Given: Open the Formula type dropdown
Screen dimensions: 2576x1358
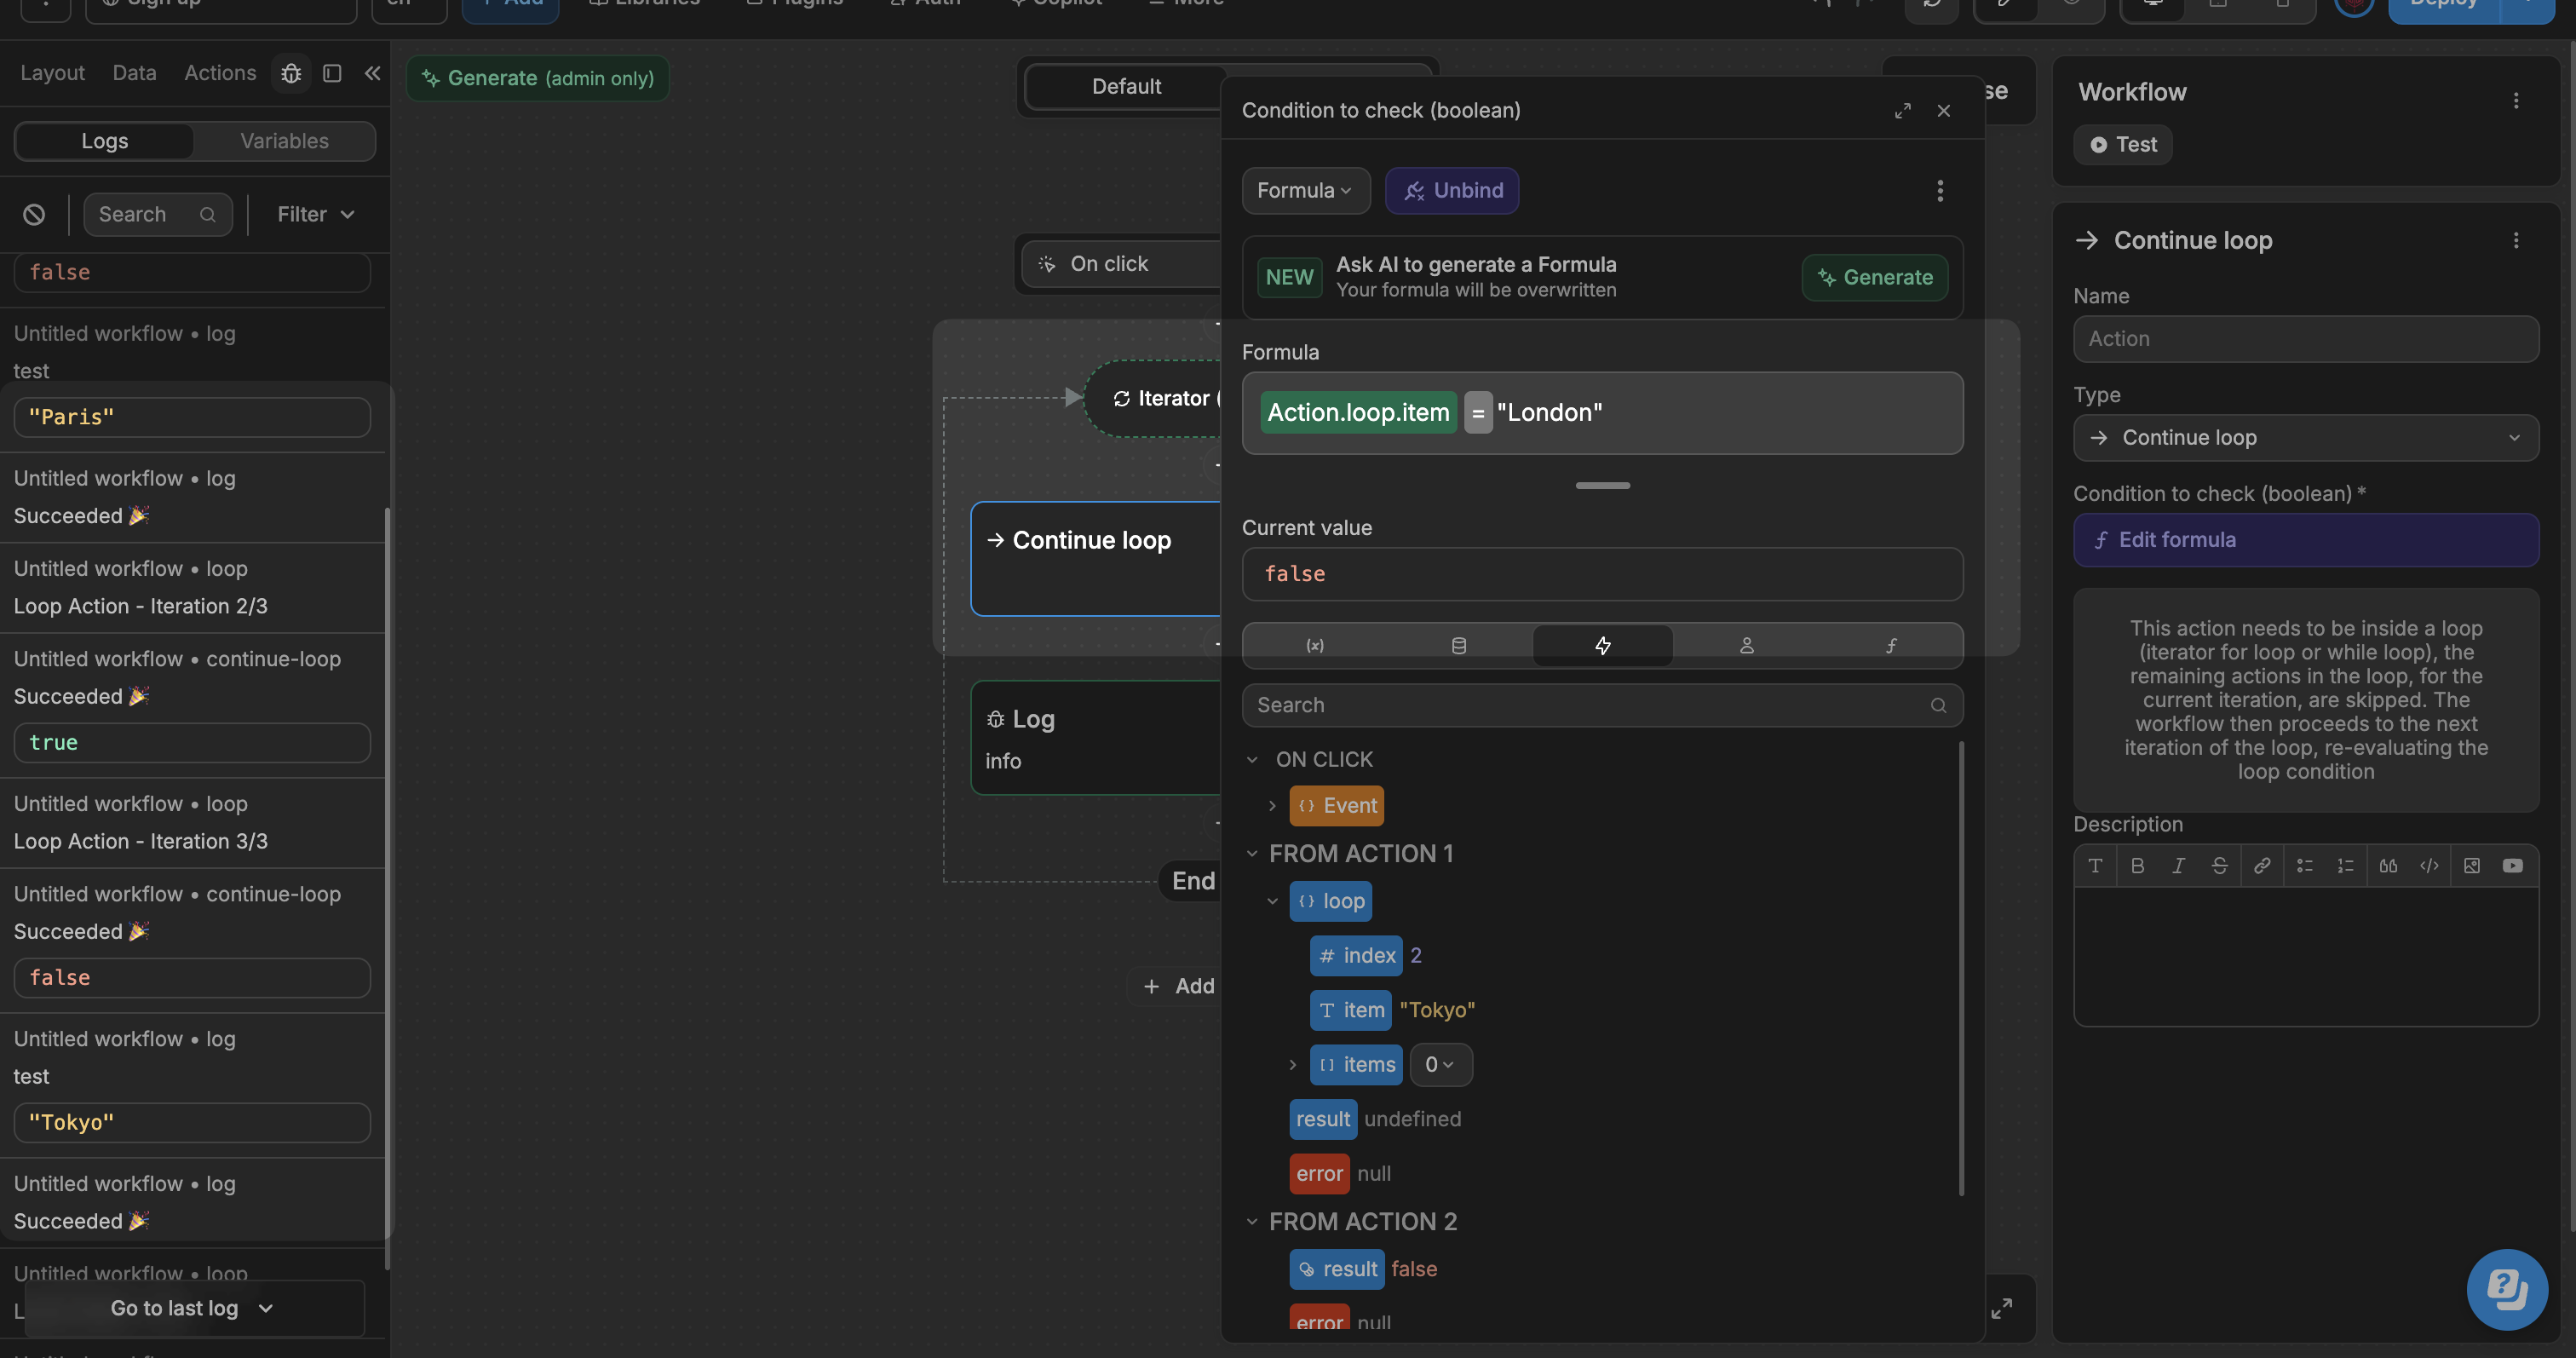Looking at the screenshot, I should click(1304, 190).
